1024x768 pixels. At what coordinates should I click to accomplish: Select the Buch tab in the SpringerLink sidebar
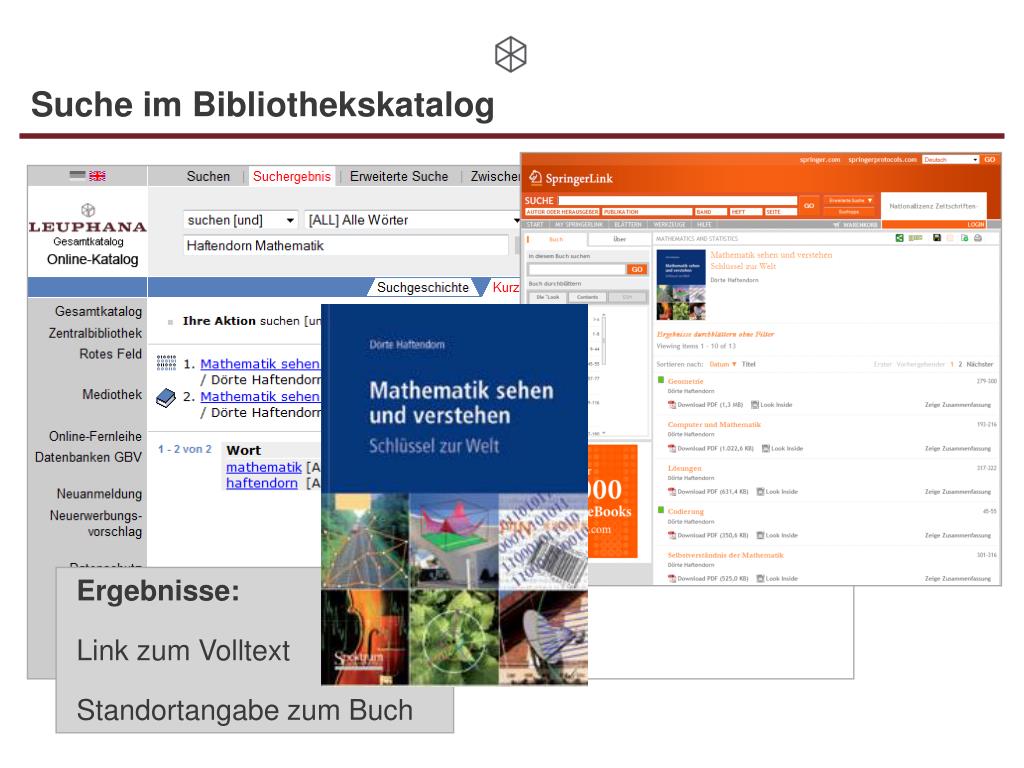click(x=556, y=240)
